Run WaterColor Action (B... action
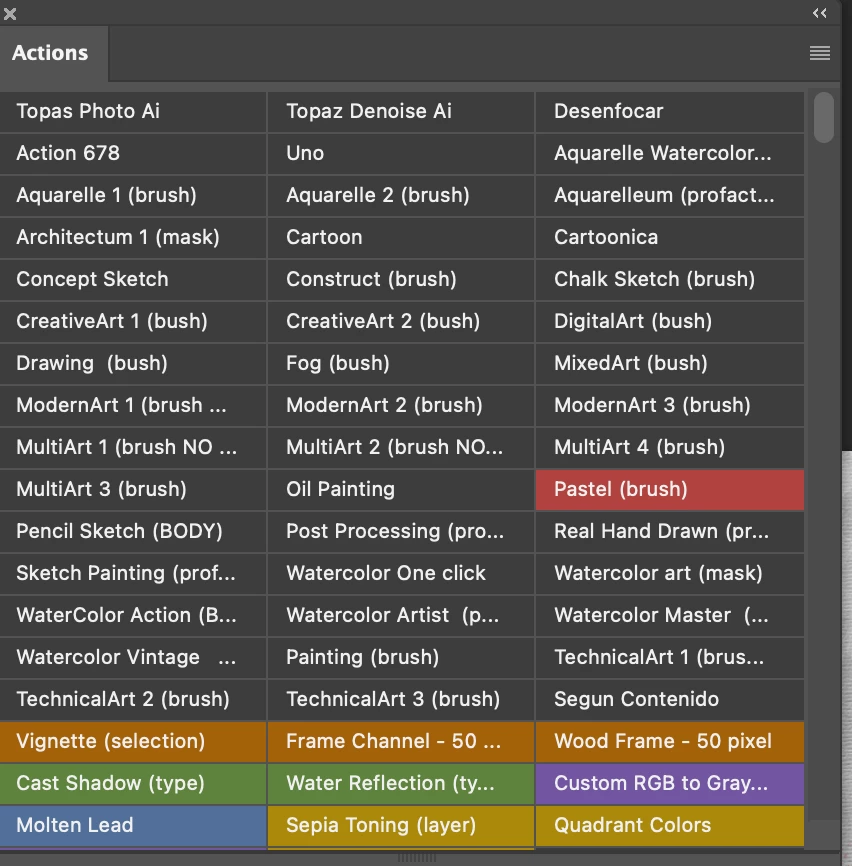 pos(133,615)
